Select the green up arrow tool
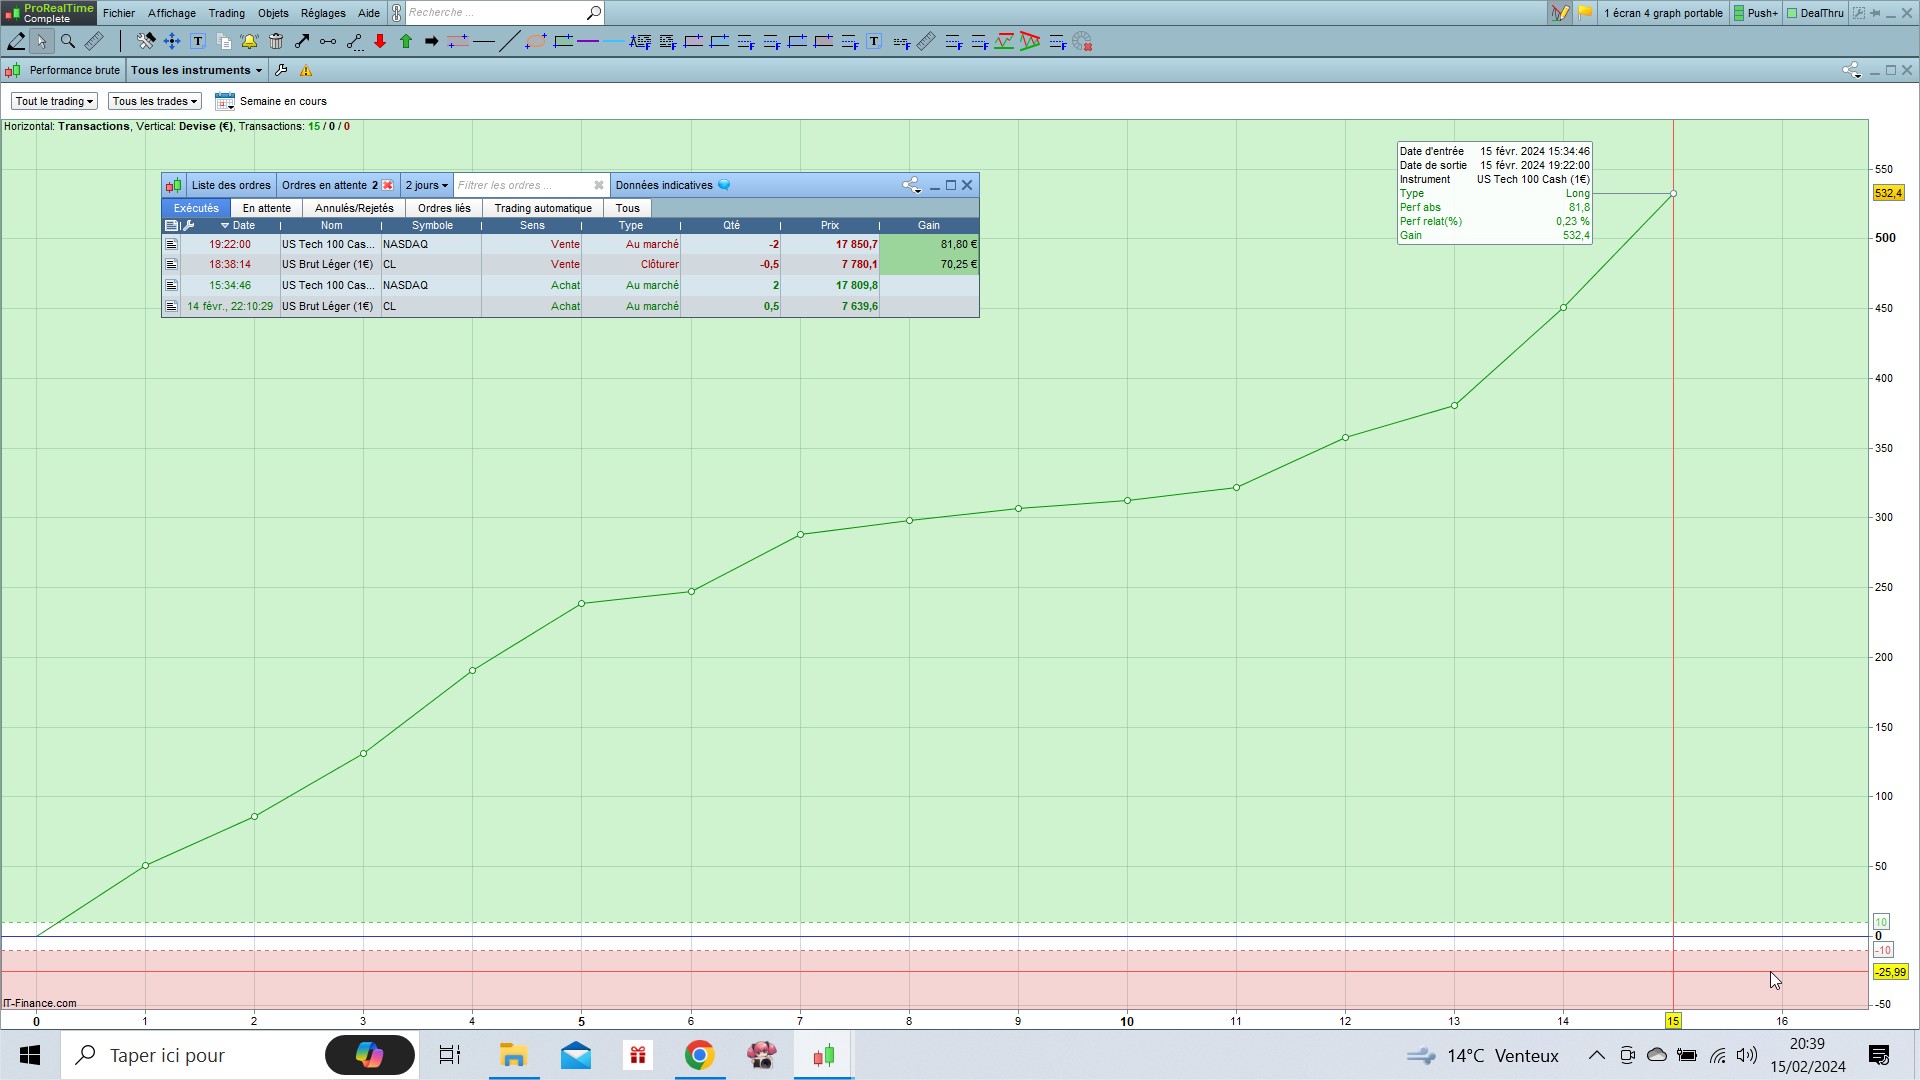This screenshot has height=1080, width=1920. [406, 41]
